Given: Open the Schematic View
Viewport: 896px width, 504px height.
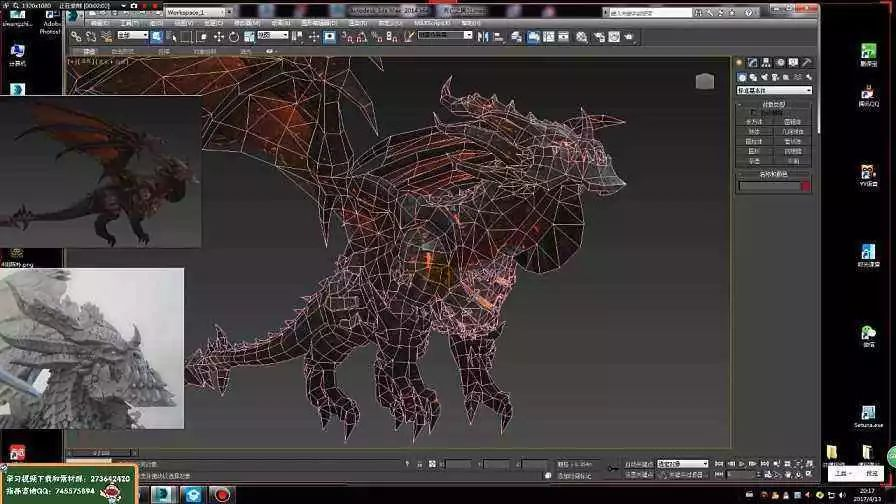Looking at the screenshot, I should pos(563,37).
